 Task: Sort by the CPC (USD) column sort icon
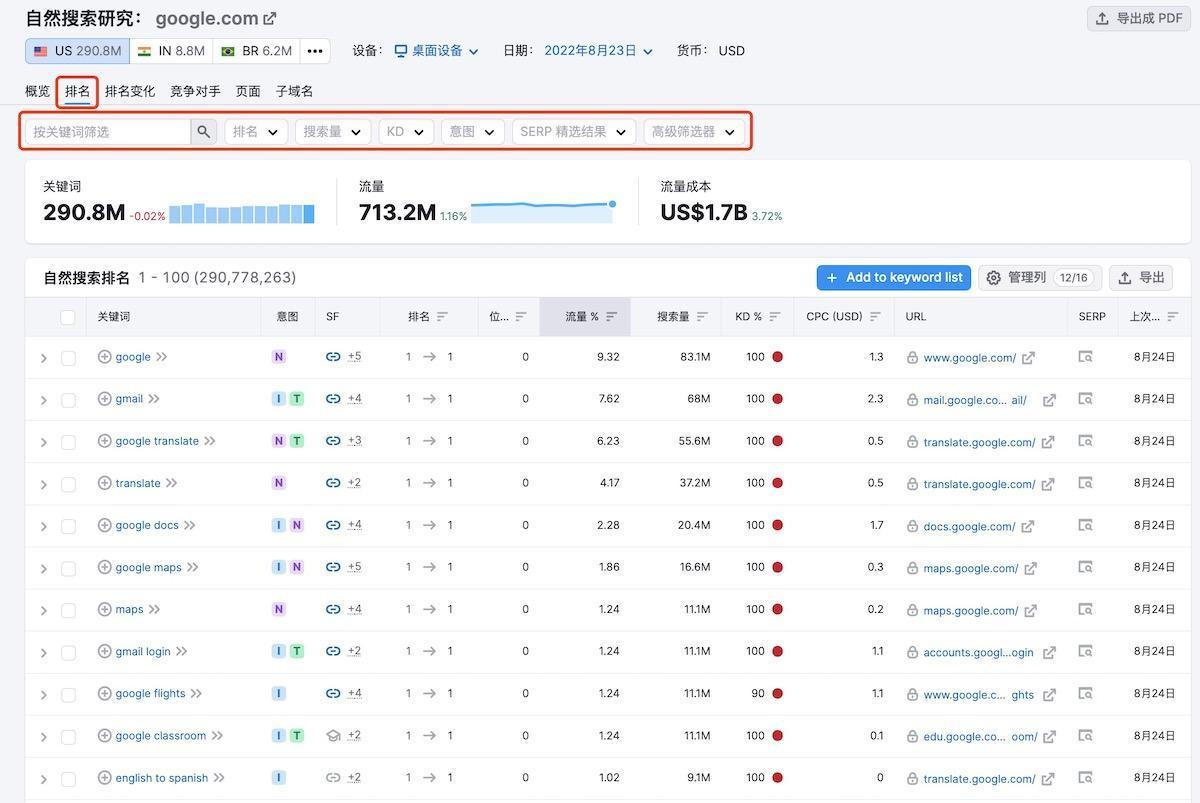(875, 317)
